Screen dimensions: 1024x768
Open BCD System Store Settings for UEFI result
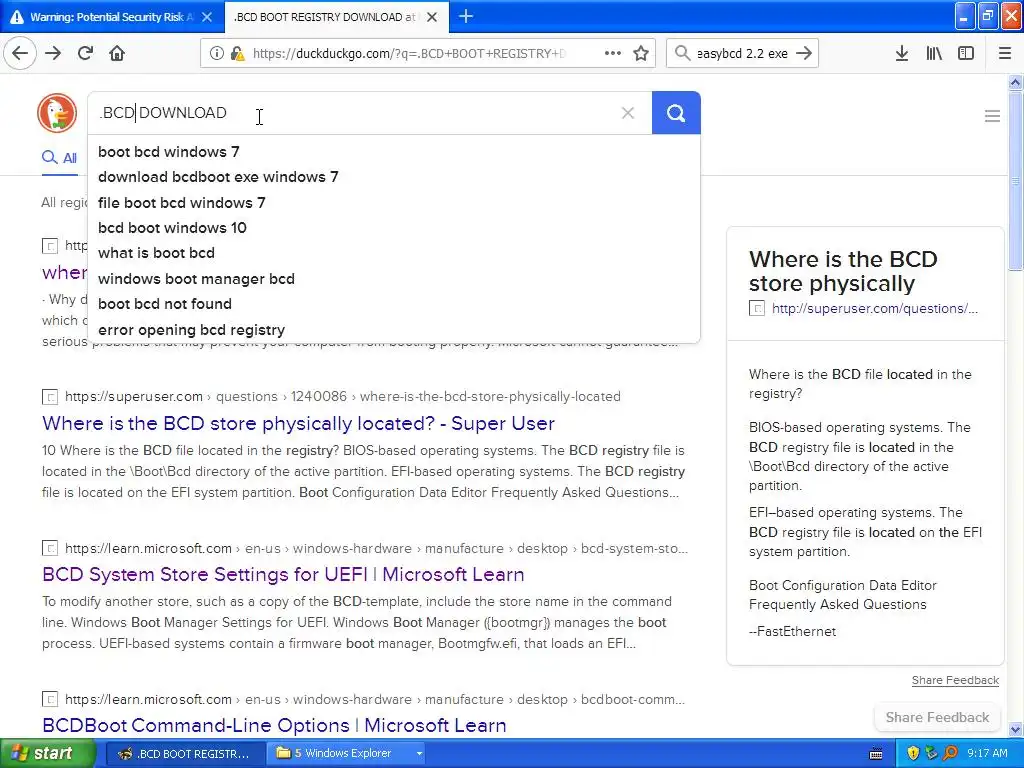283,575
